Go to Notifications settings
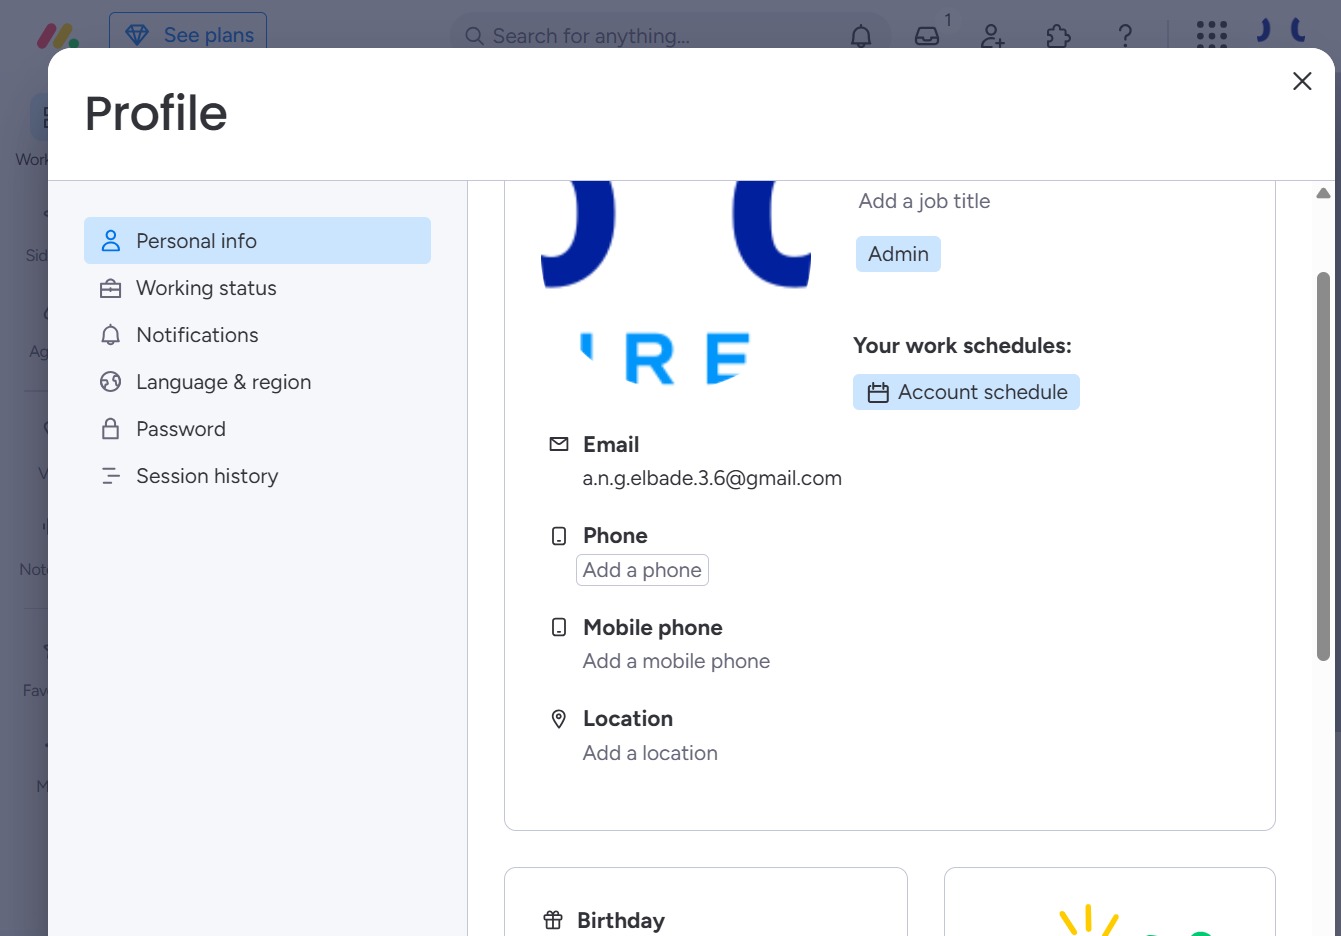The height and width of the screenshot is (936, 1341). click(257, 335)
